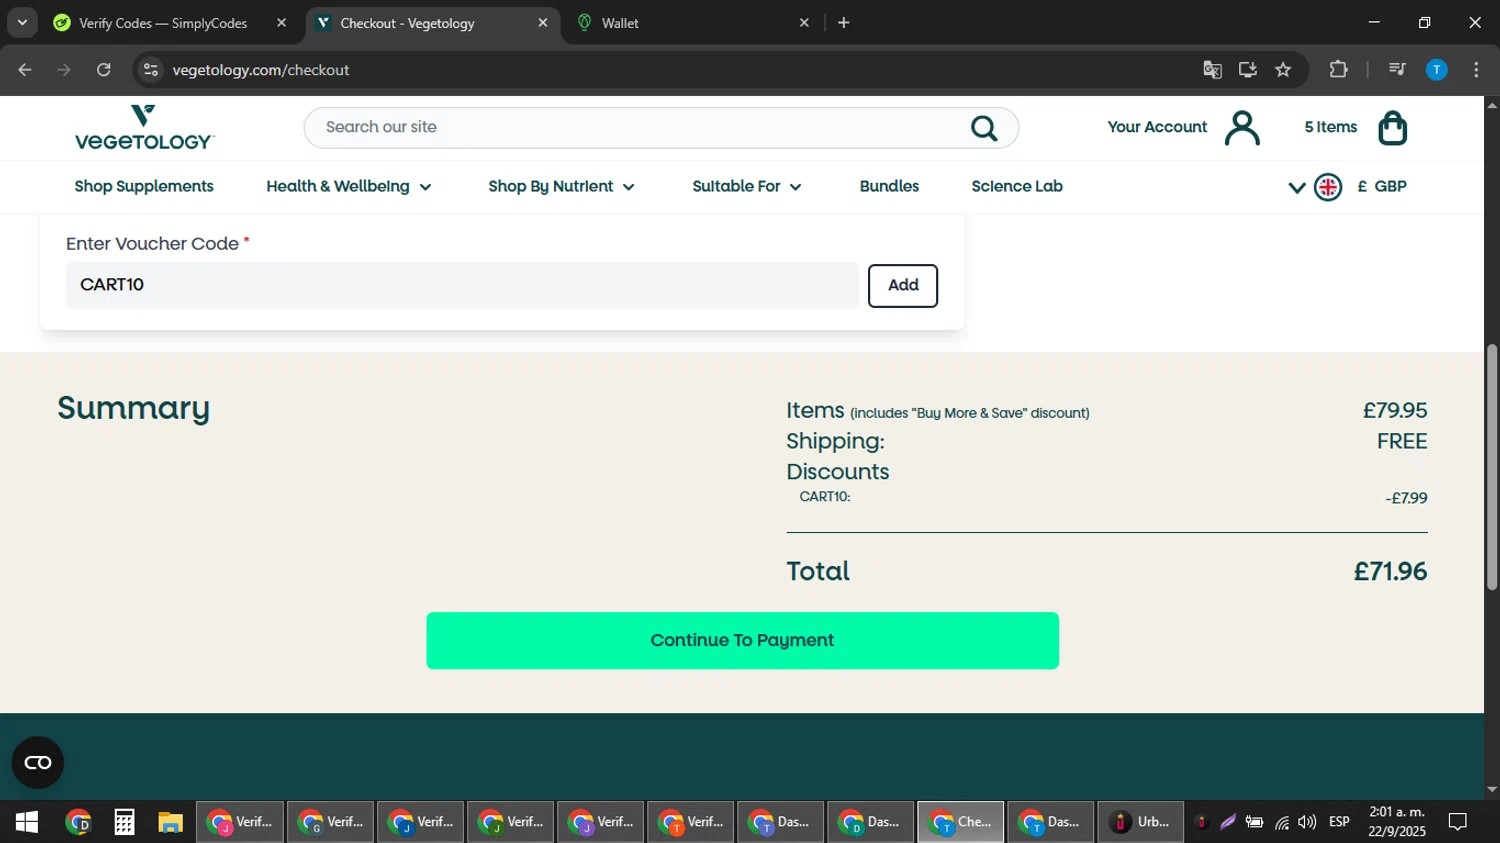Click the Add voucher button

coord(903,286)
